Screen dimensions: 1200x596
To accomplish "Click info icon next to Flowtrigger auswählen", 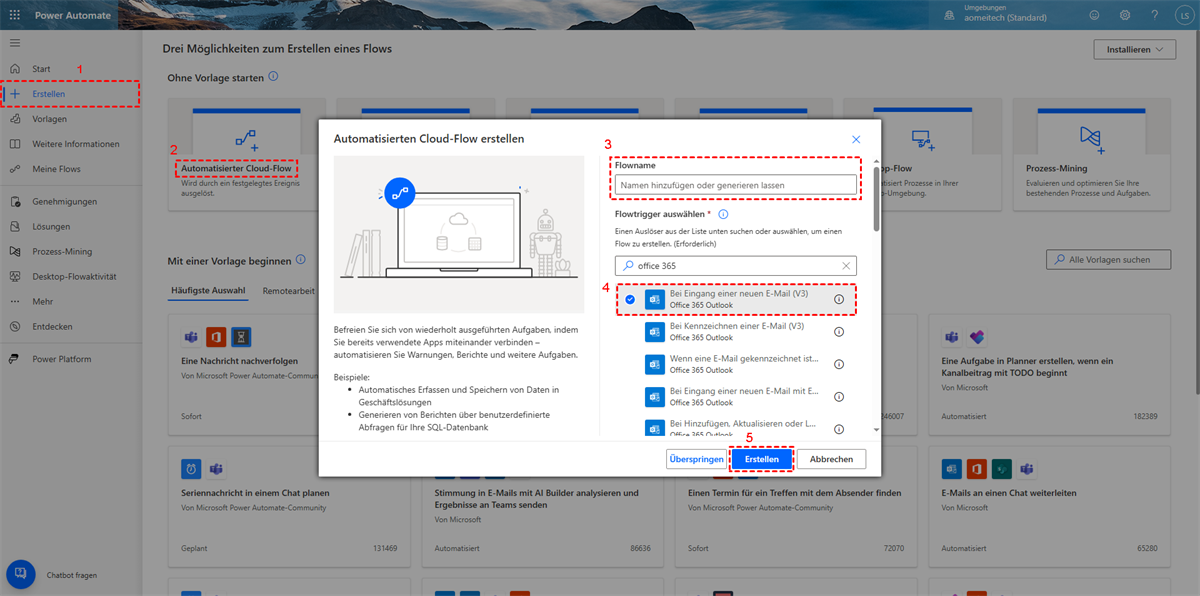I will click(x=723, y=214).
